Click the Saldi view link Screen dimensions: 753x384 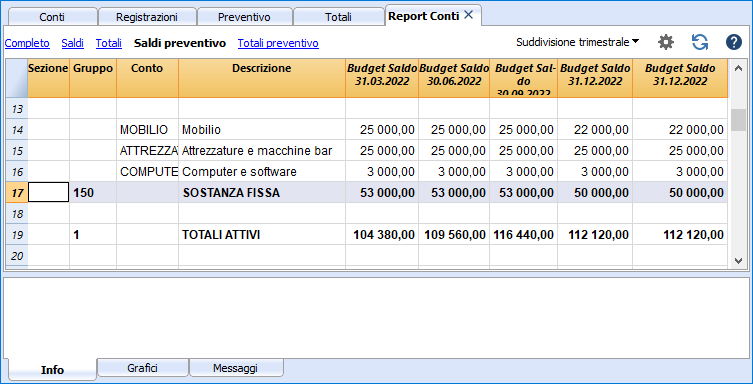pos(73,43)
